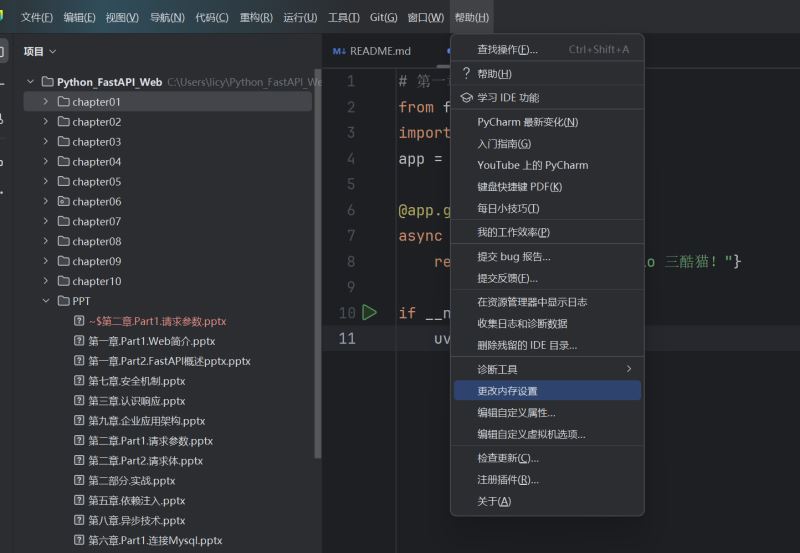Viewport: 800px width, 553px height.
Task: Click the file icon of 第七章.安全机制.pptx
Action: 79,381
